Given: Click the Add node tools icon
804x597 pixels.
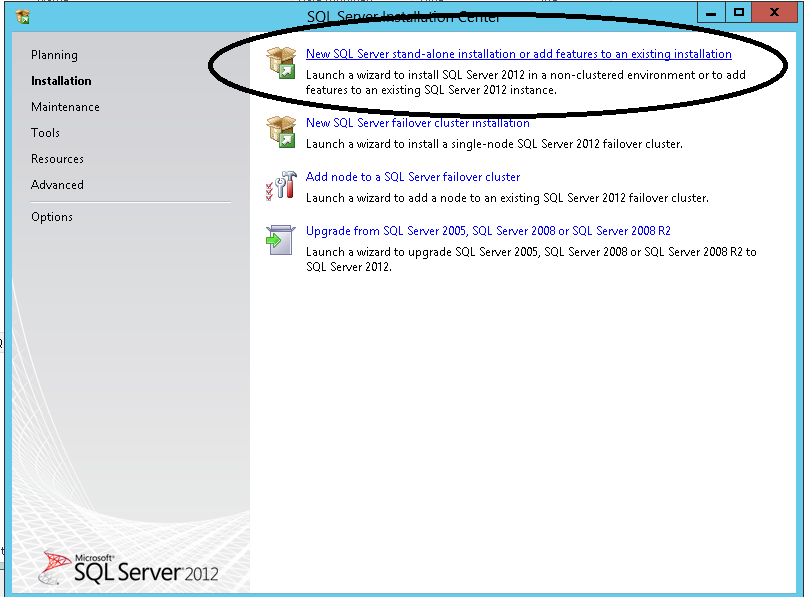Looking at the screenshot, I should [281, 186].
